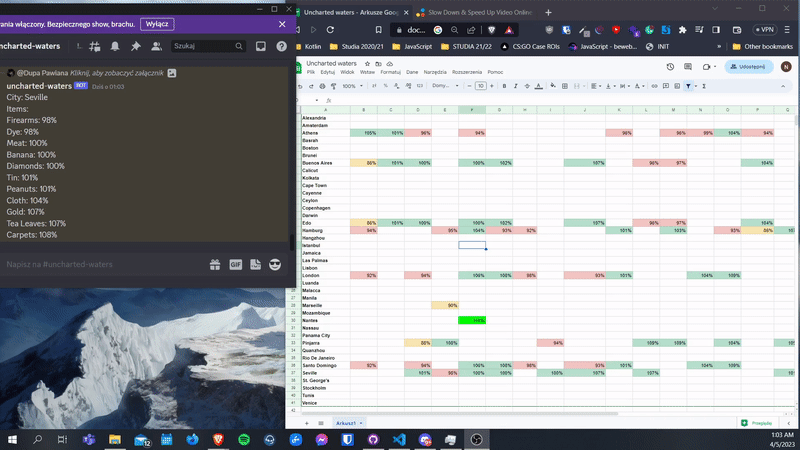Toggle Discord member list
Screen dimensions: 800x450
(x=157, y=46)
